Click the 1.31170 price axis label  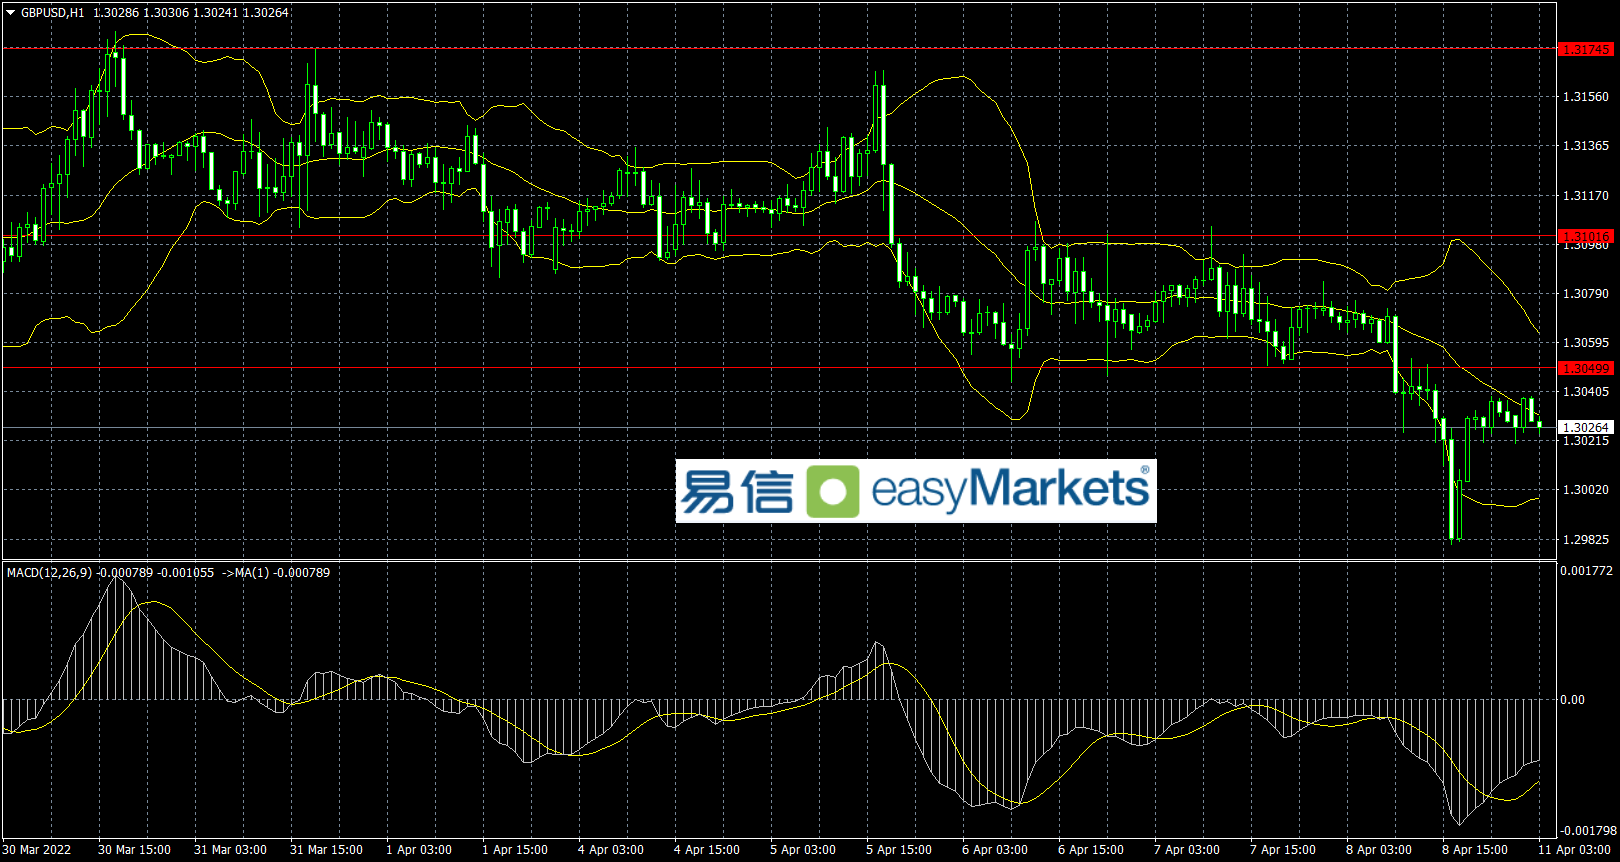pos(1586,196)
